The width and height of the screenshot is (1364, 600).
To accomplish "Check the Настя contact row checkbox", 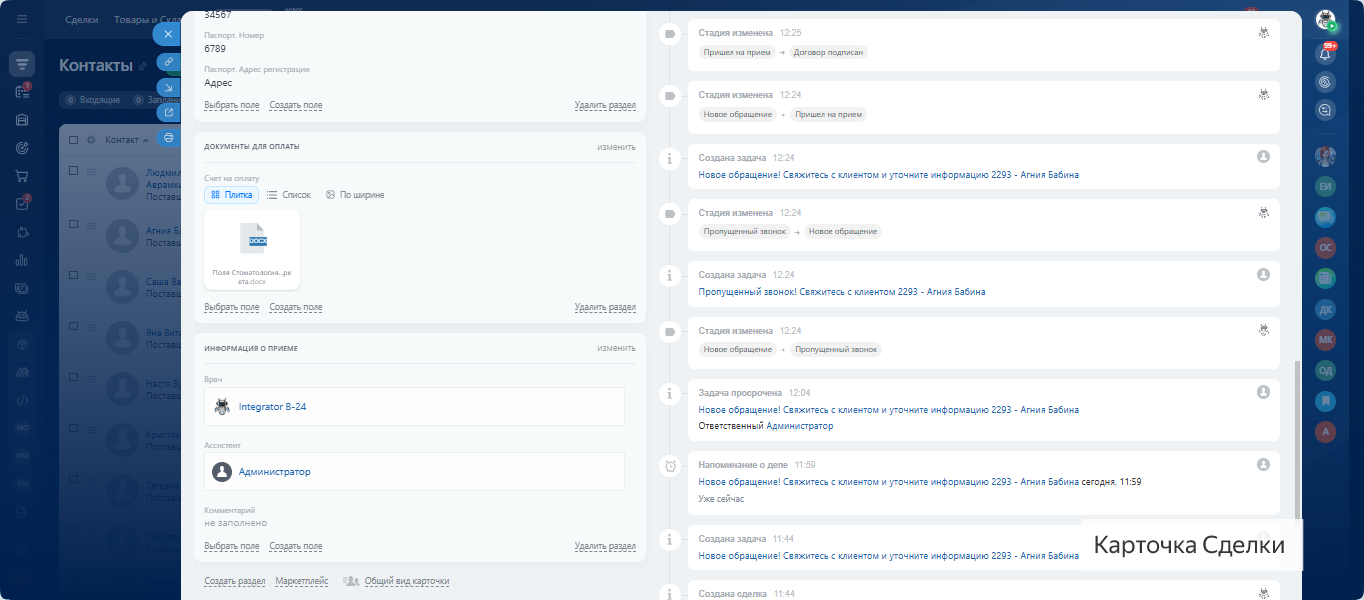I will pos(73,378).
